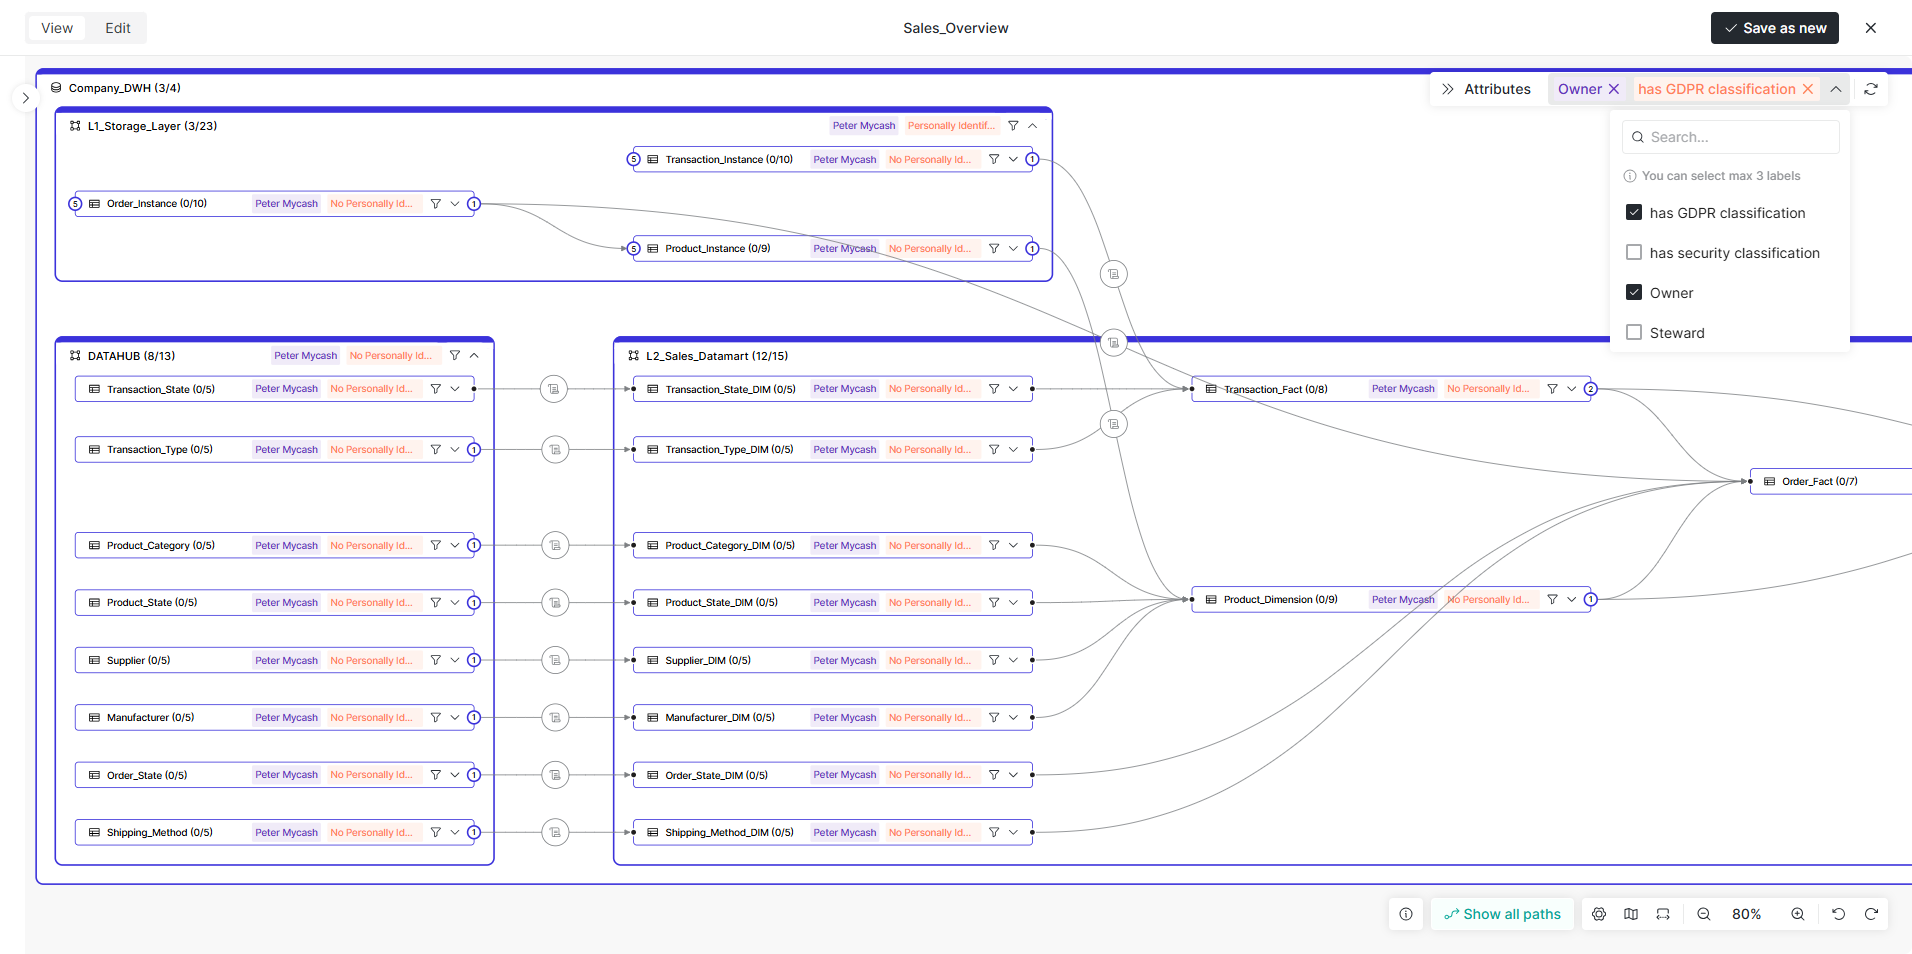Image resolution: width=1912 pixels, height=954 pixels.
Task: Switch to the Edit tab
Action: pos(116,27)
